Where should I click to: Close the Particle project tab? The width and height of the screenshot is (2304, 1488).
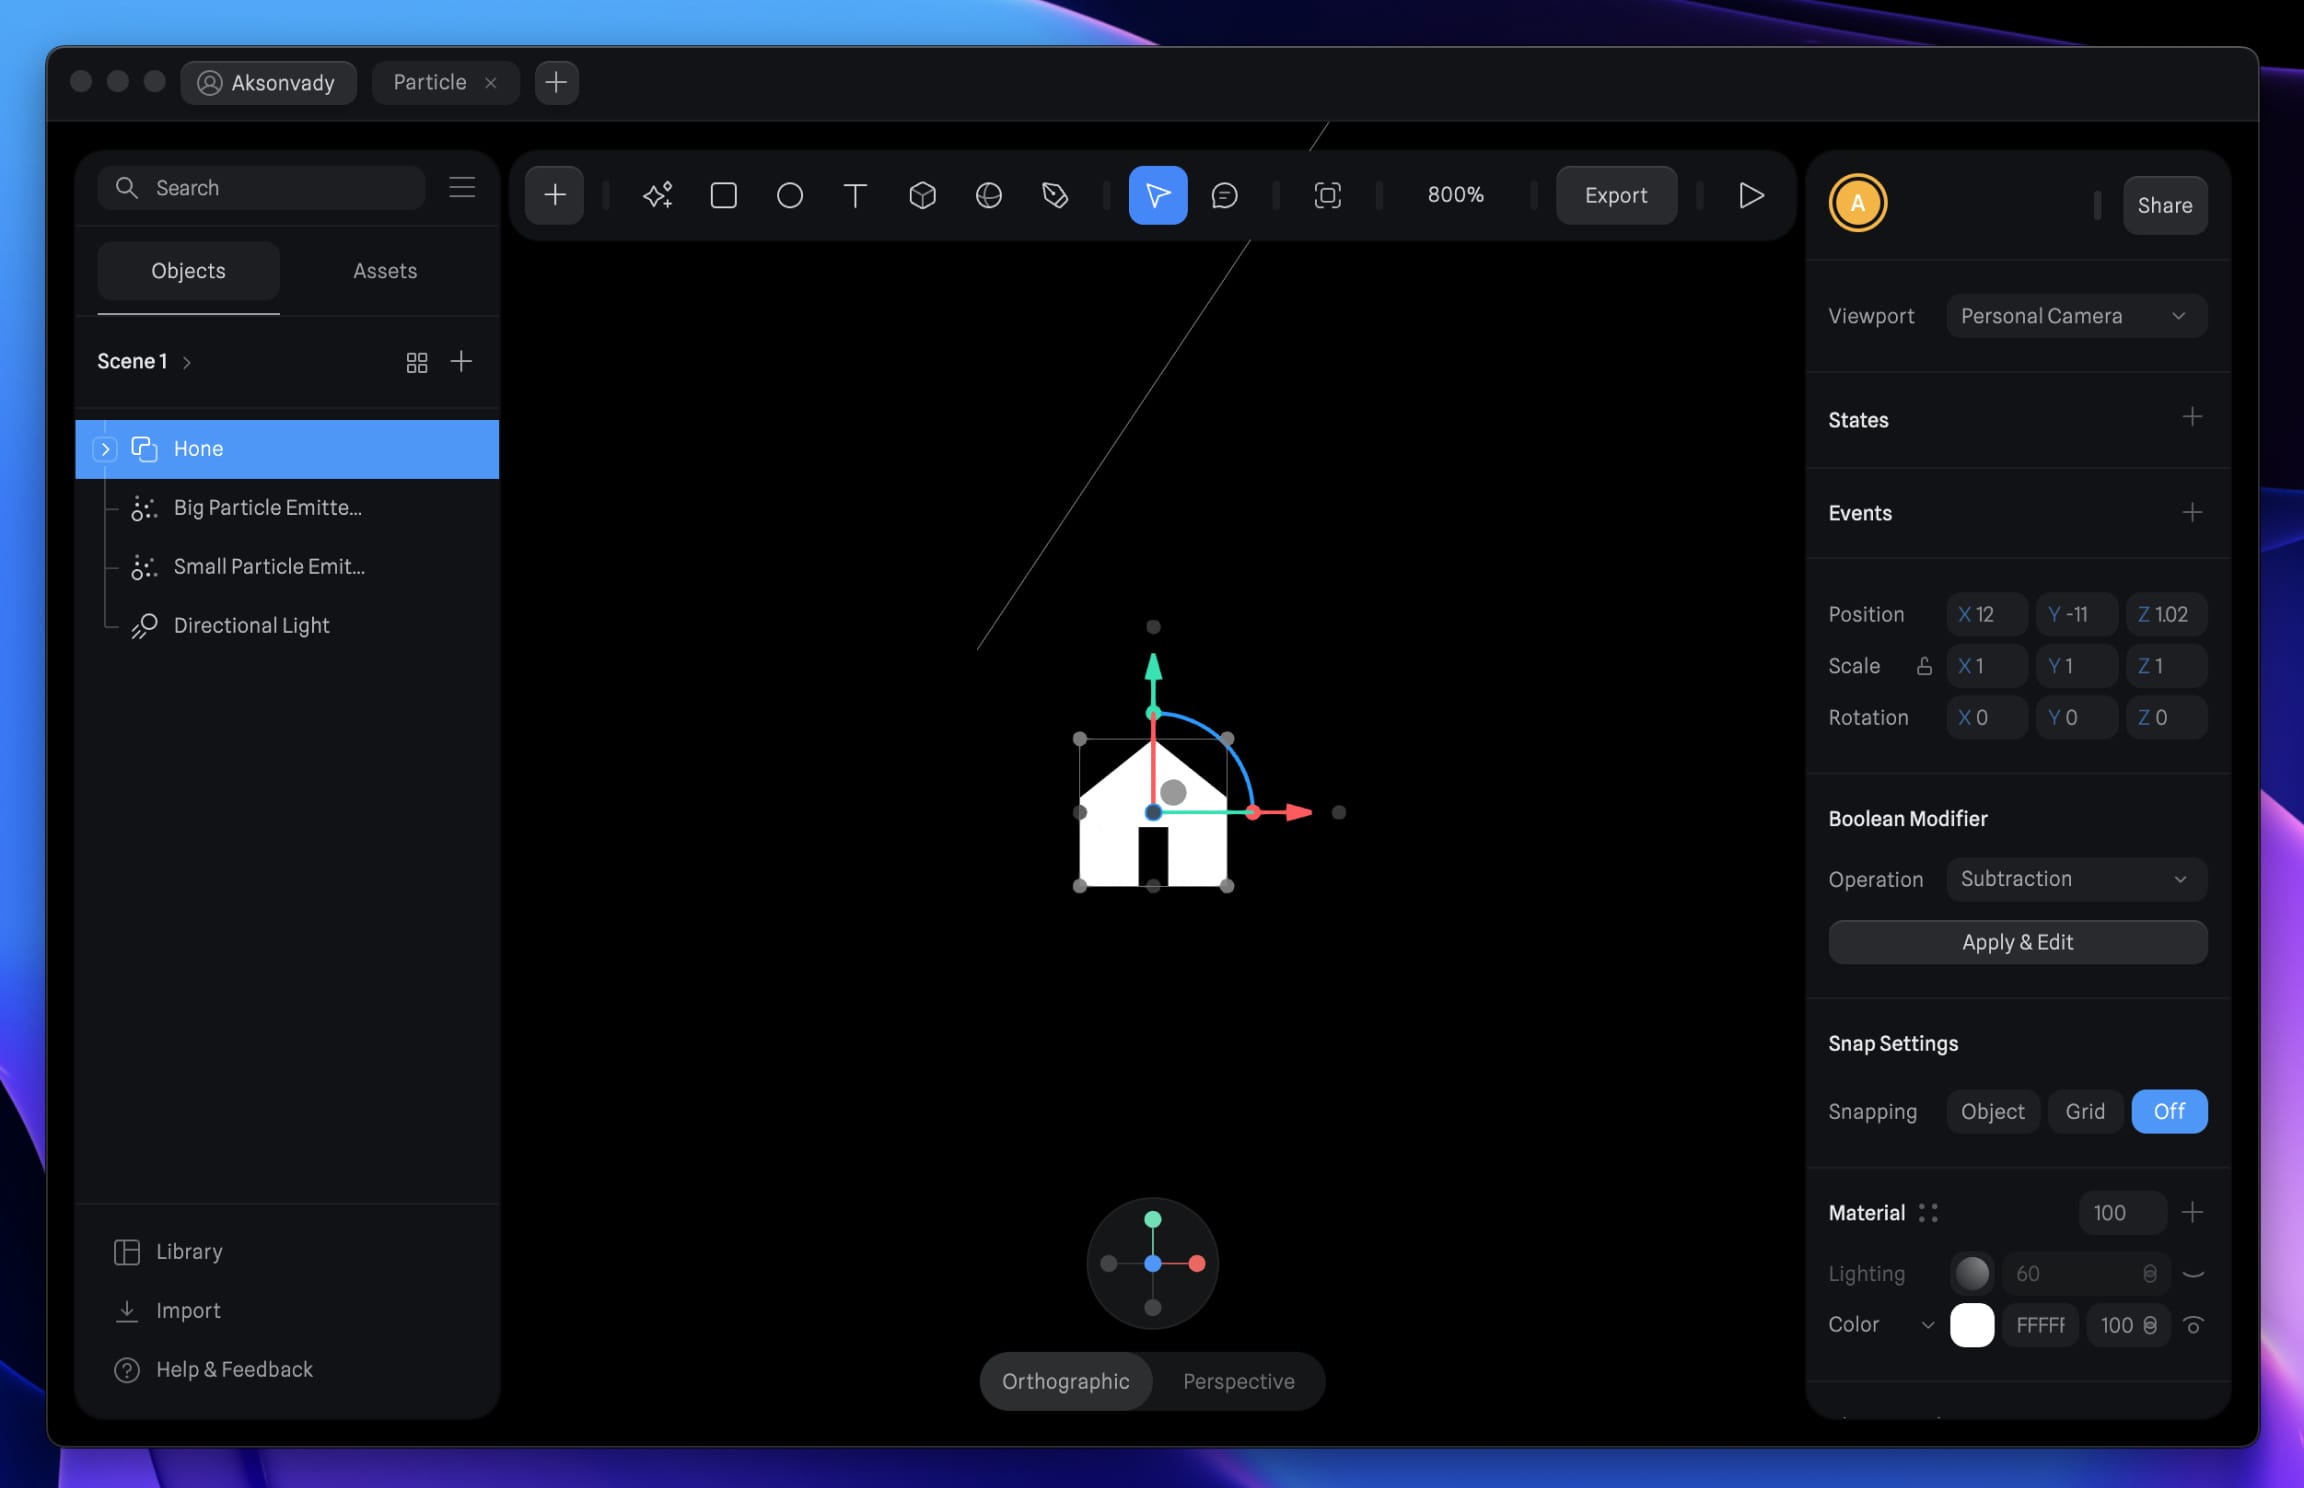[491, 82]
